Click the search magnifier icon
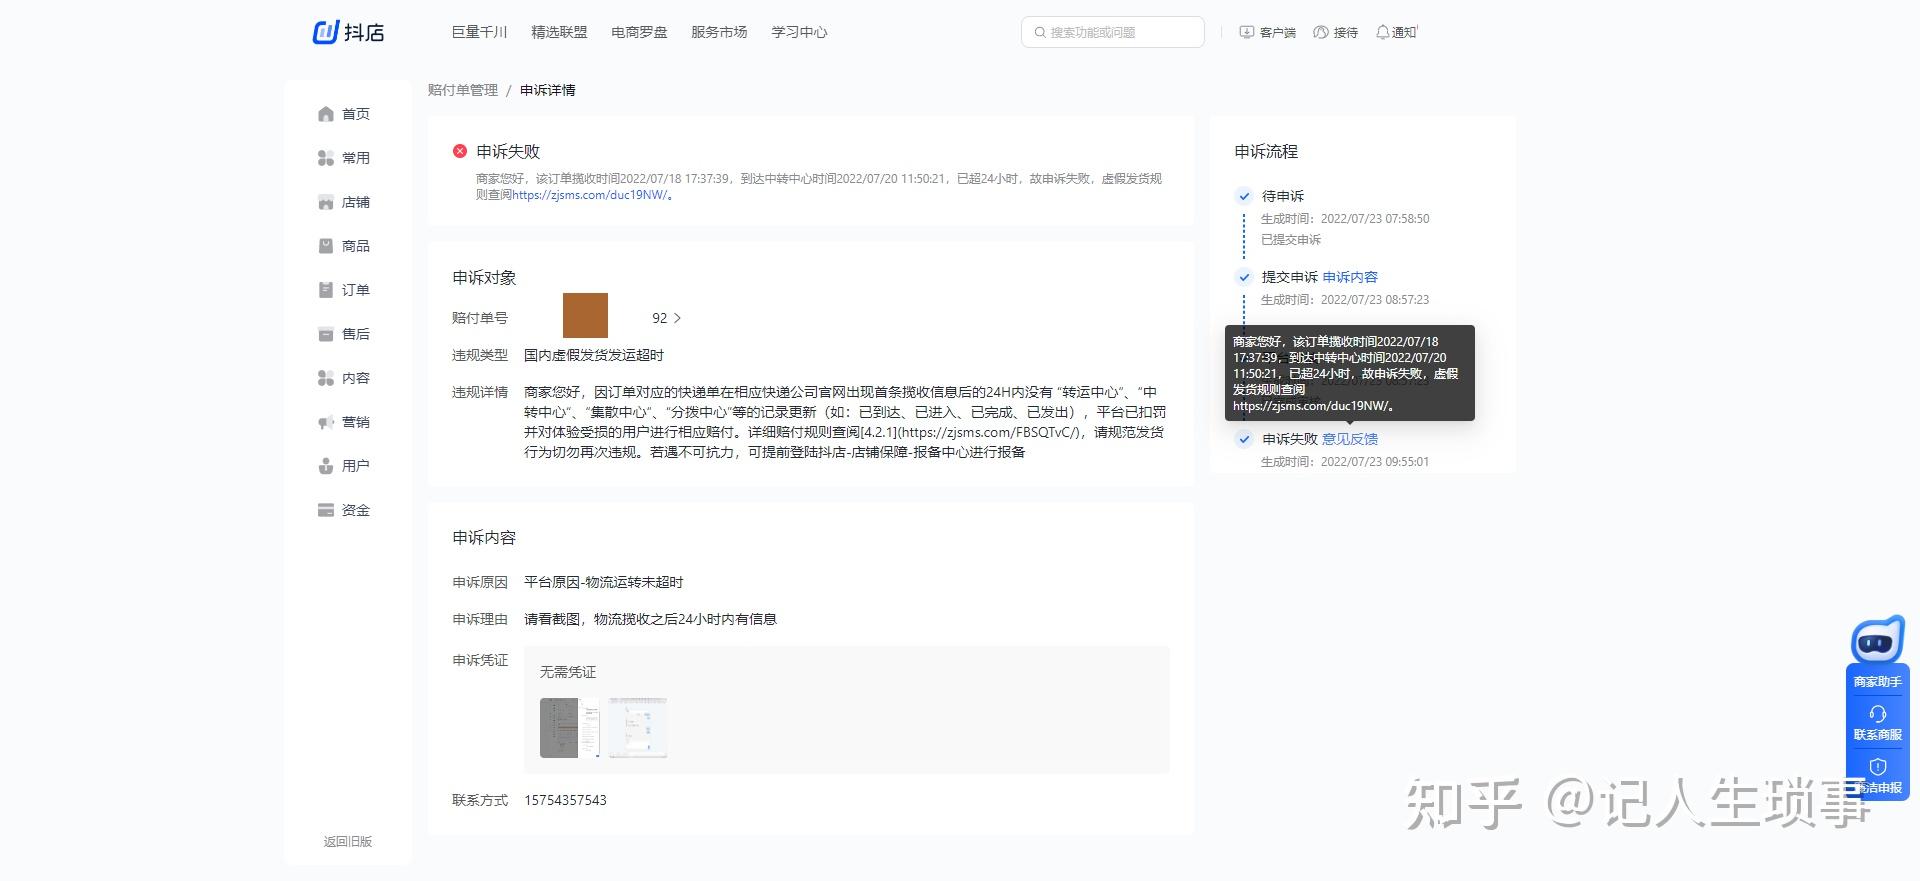The height and width of the screenshot is (881, 1920). 1040,32
